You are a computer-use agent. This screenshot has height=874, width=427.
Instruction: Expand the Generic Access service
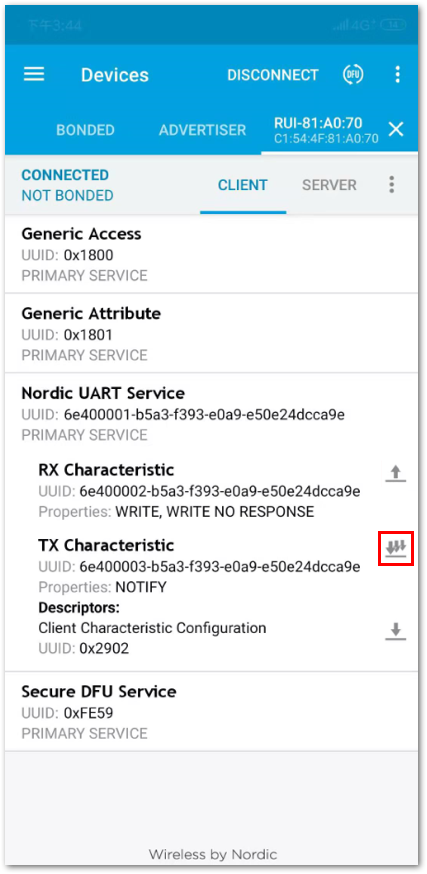[211, 254]
